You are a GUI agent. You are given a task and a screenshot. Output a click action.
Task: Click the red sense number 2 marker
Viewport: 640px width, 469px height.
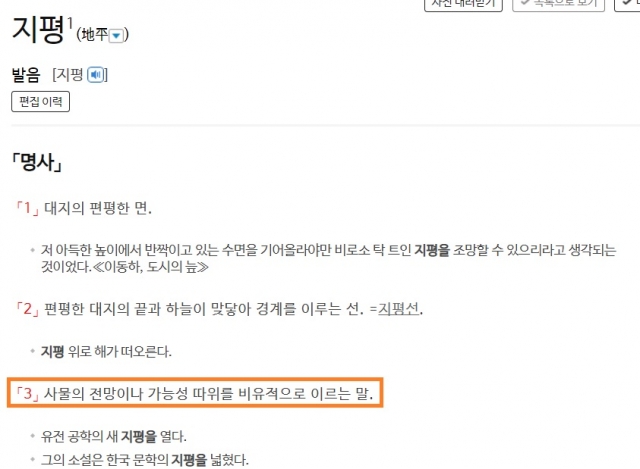[x=27, y=309]
